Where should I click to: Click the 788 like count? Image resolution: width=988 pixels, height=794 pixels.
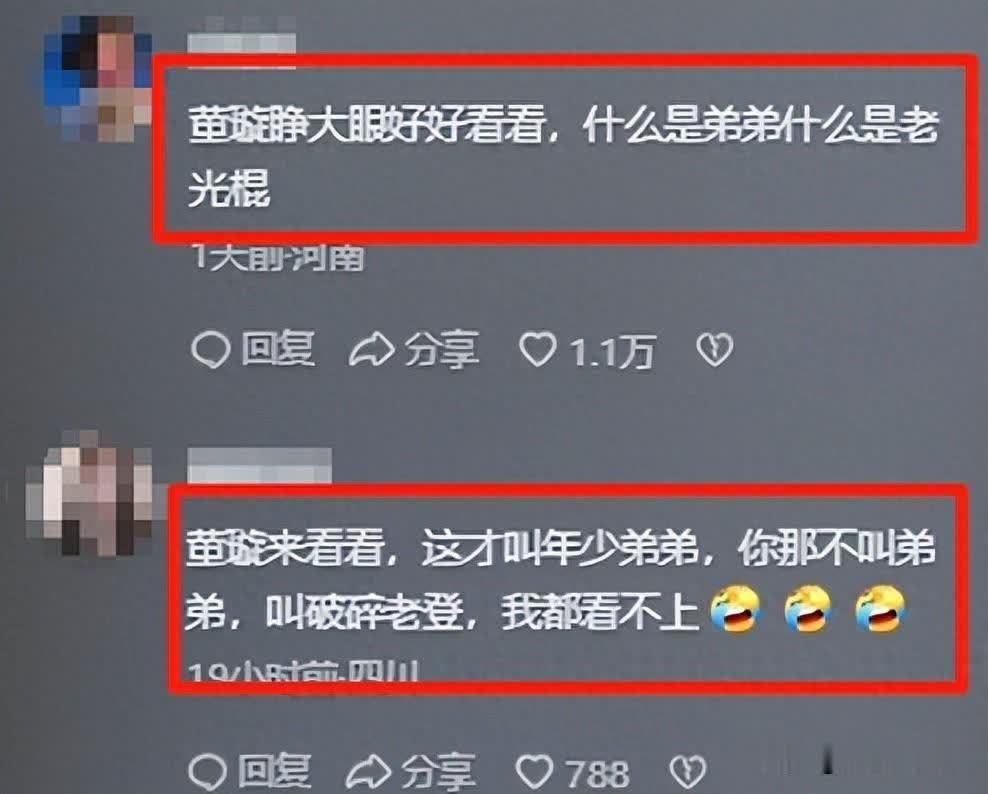[597, 773]
